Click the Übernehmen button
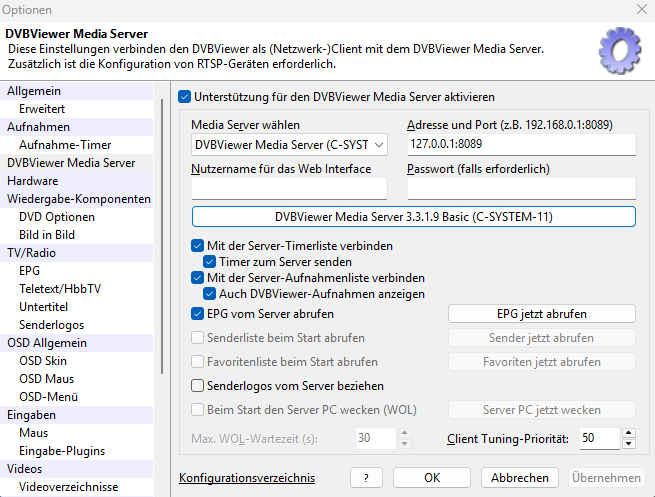The height and width of the screenshot is (497, 655). click(607, 478)
